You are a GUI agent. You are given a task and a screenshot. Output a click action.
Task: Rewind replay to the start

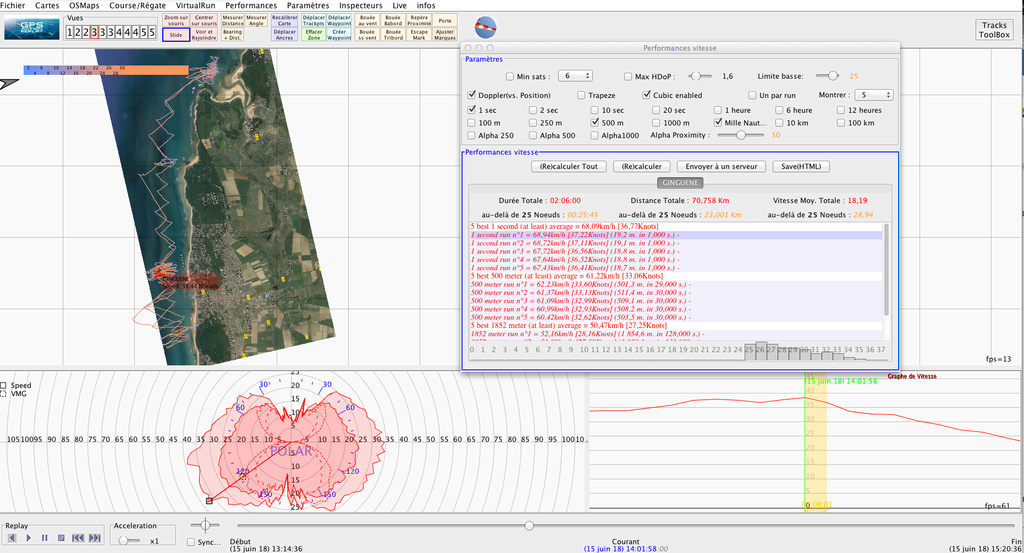tap(78, 538)
